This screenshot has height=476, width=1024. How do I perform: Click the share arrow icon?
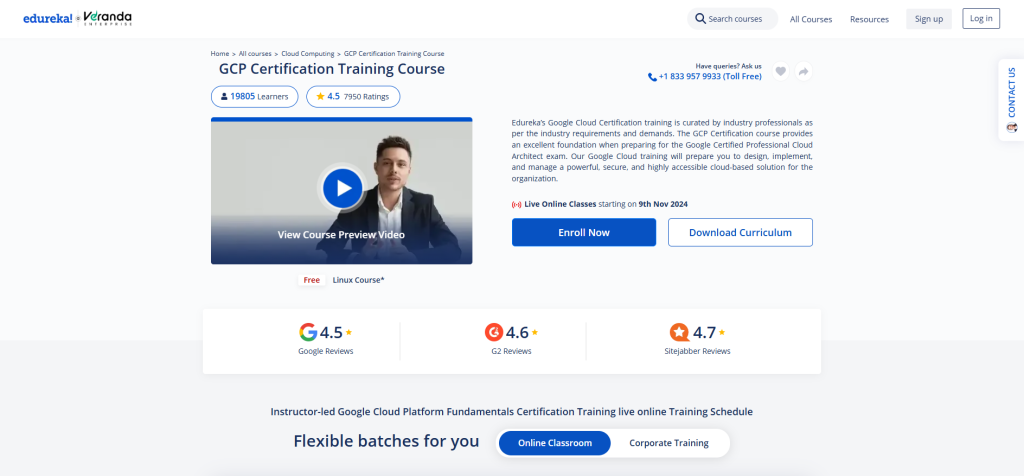[804, 72]
